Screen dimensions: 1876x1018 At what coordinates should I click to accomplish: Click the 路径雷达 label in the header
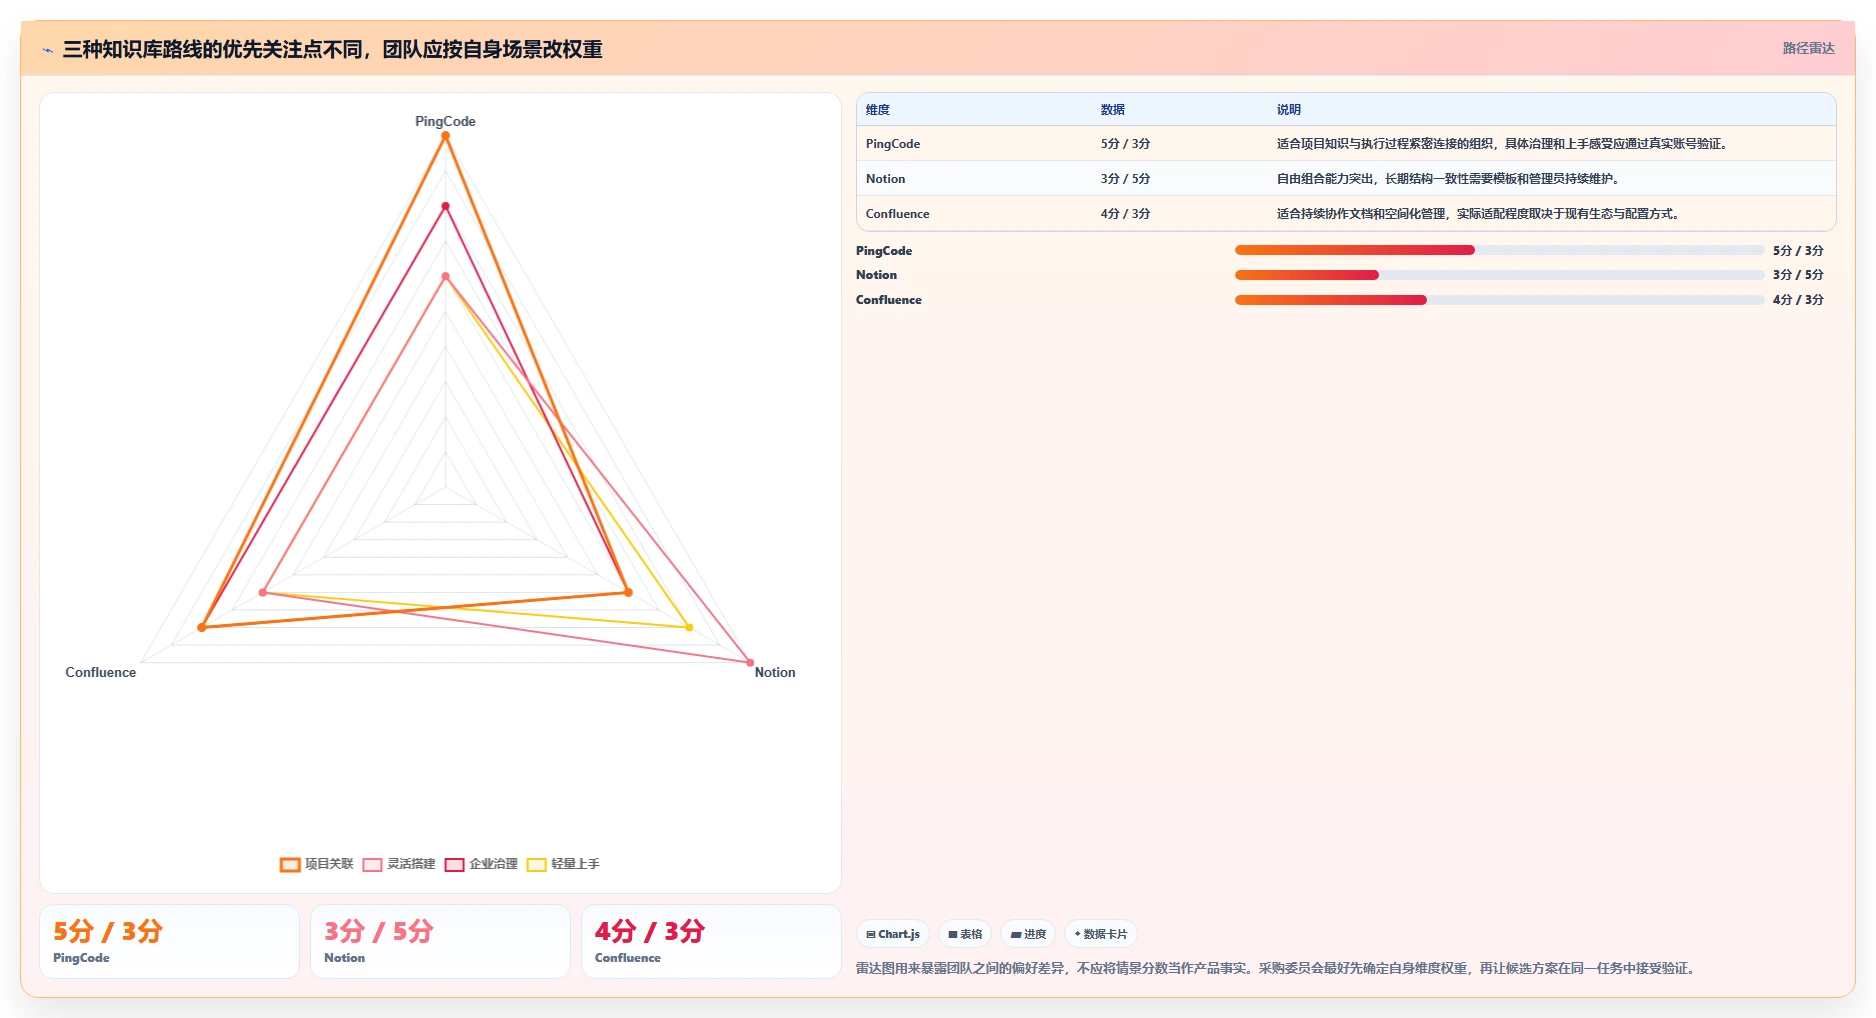click(1808, 48)
